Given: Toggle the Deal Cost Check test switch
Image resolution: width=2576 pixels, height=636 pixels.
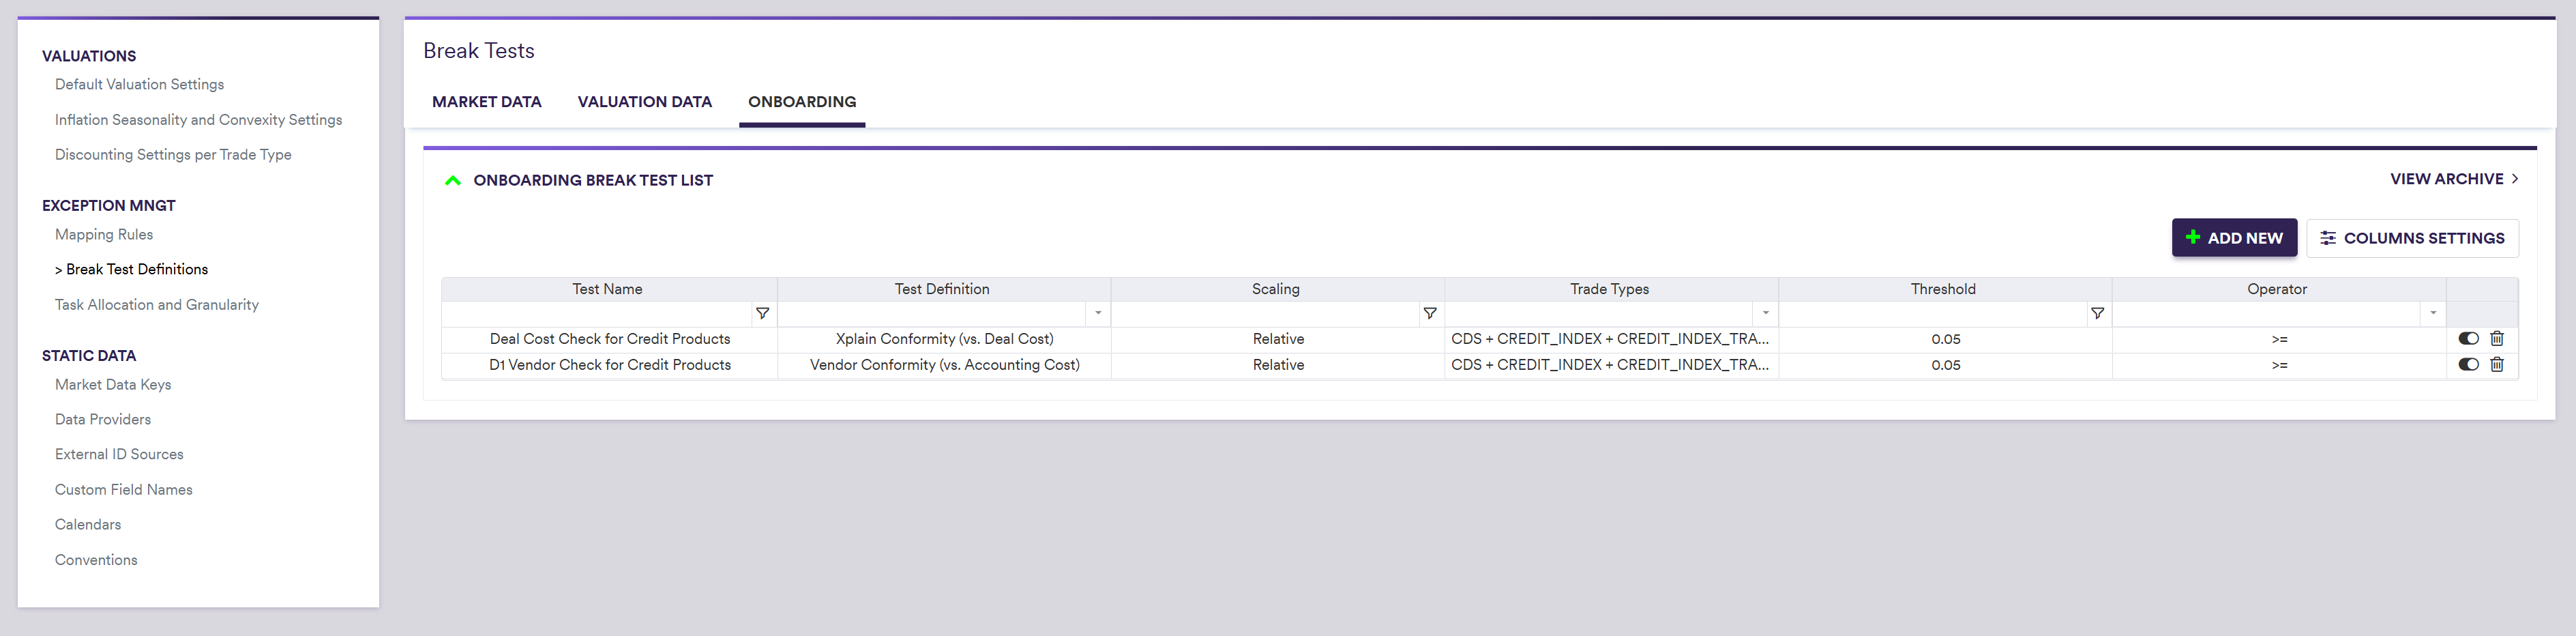Looking at the screenshot, I should [x=2467, y=339].
